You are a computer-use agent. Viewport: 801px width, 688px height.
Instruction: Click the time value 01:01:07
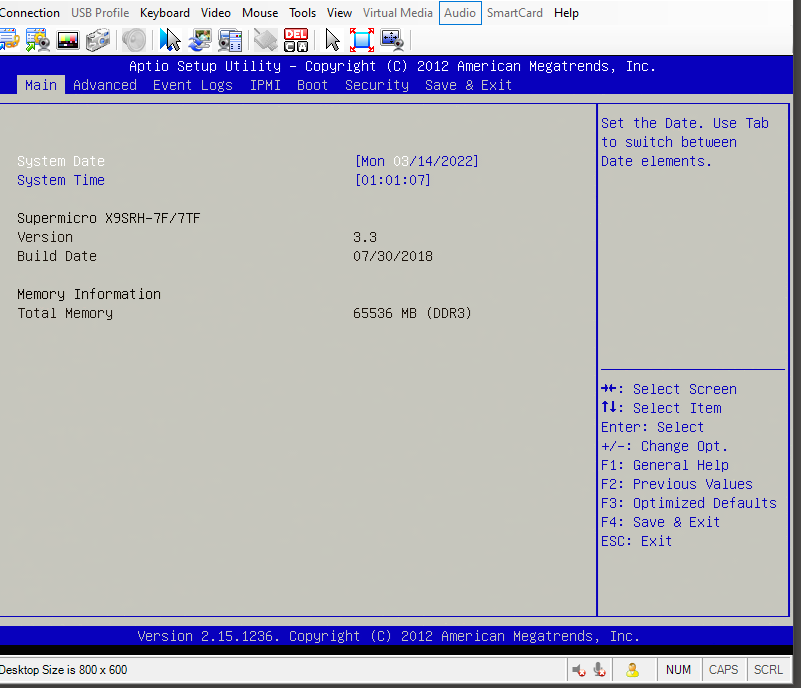click(x=392, y=180)
